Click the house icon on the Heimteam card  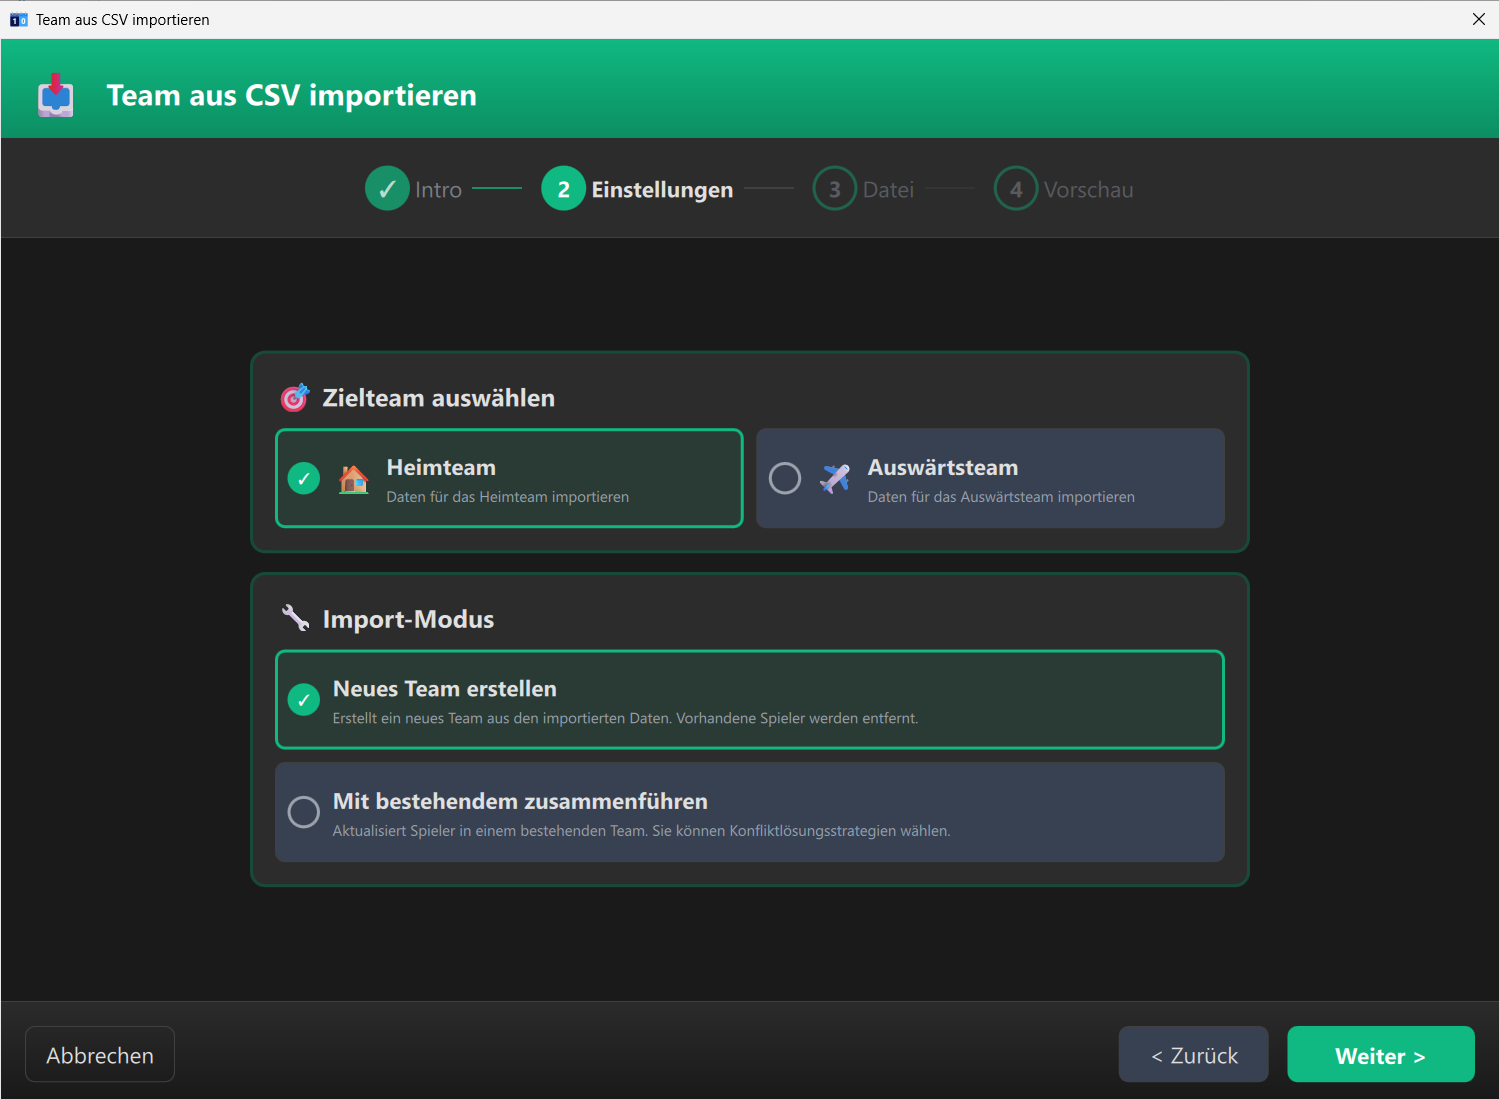354,478
